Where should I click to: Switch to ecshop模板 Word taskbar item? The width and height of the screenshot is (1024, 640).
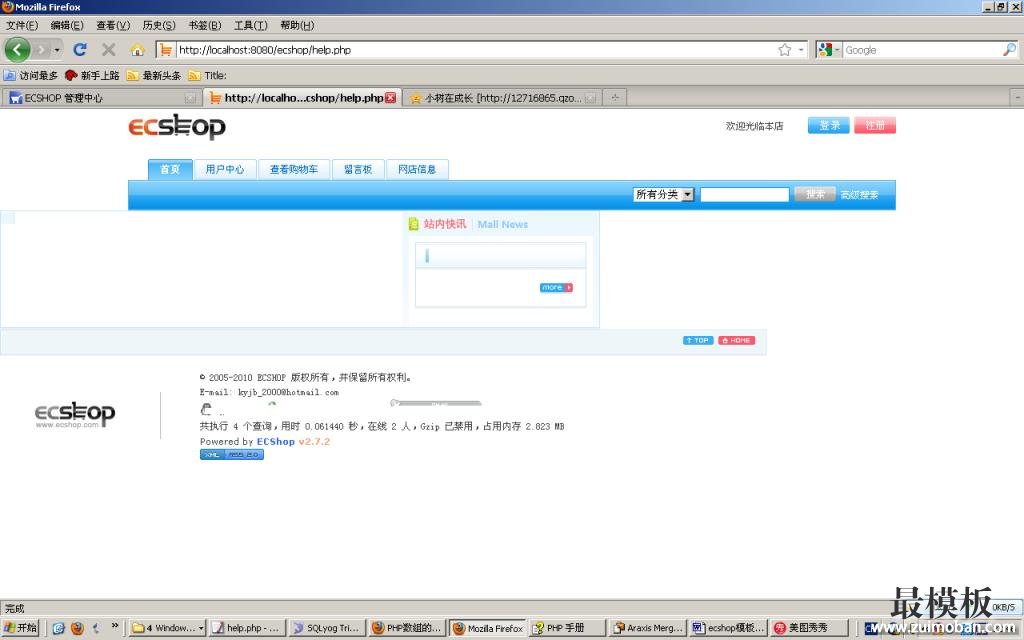click(727, 628)
